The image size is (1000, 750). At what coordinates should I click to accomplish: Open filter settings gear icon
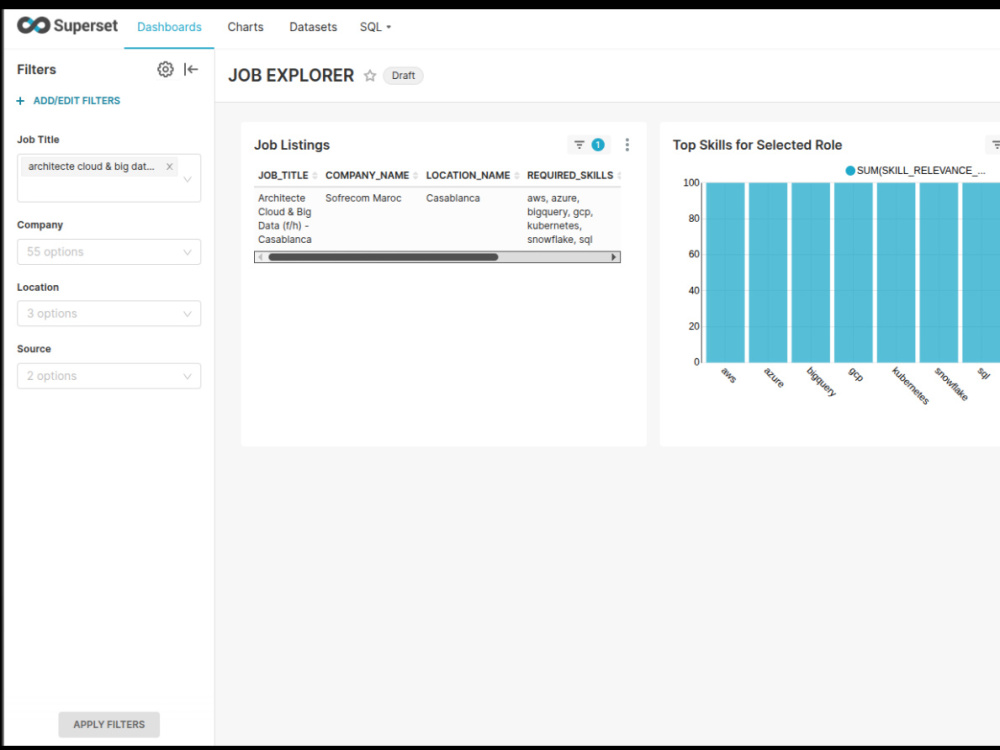coord(165,69)
